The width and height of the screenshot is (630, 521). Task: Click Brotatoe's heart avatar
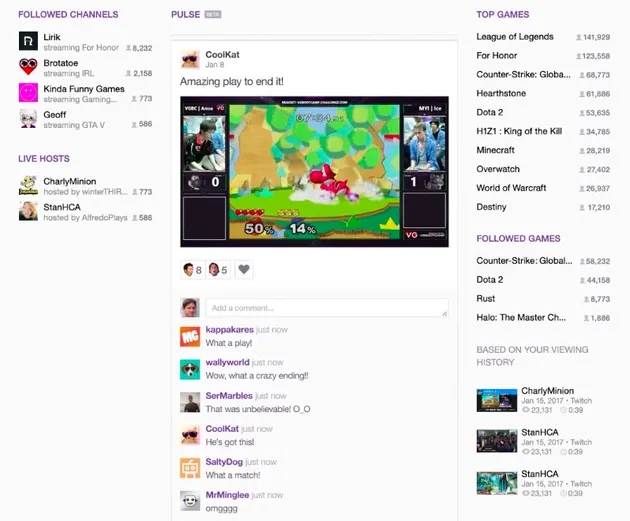tap(28, 67)
